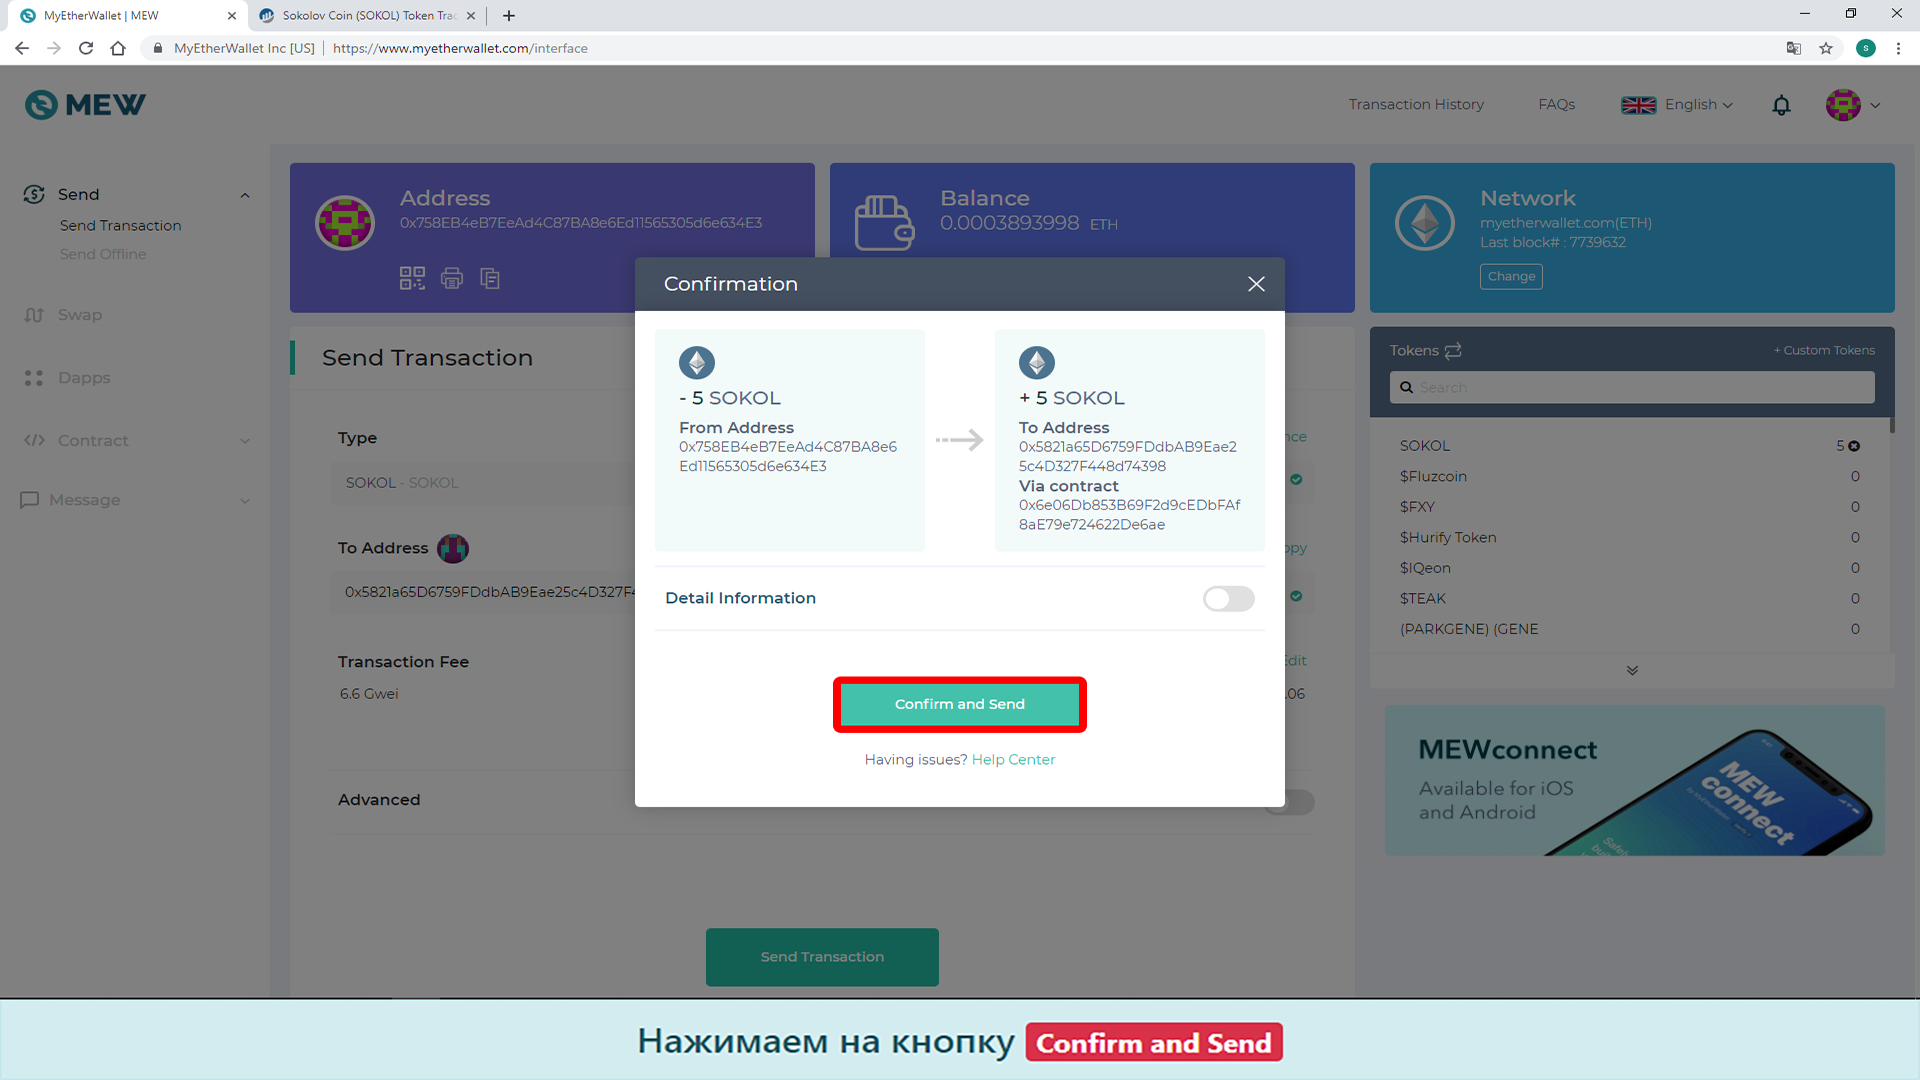1920x1080 pixels.
Task: Select the $Hurify Token row
Action: (1630, 538)
